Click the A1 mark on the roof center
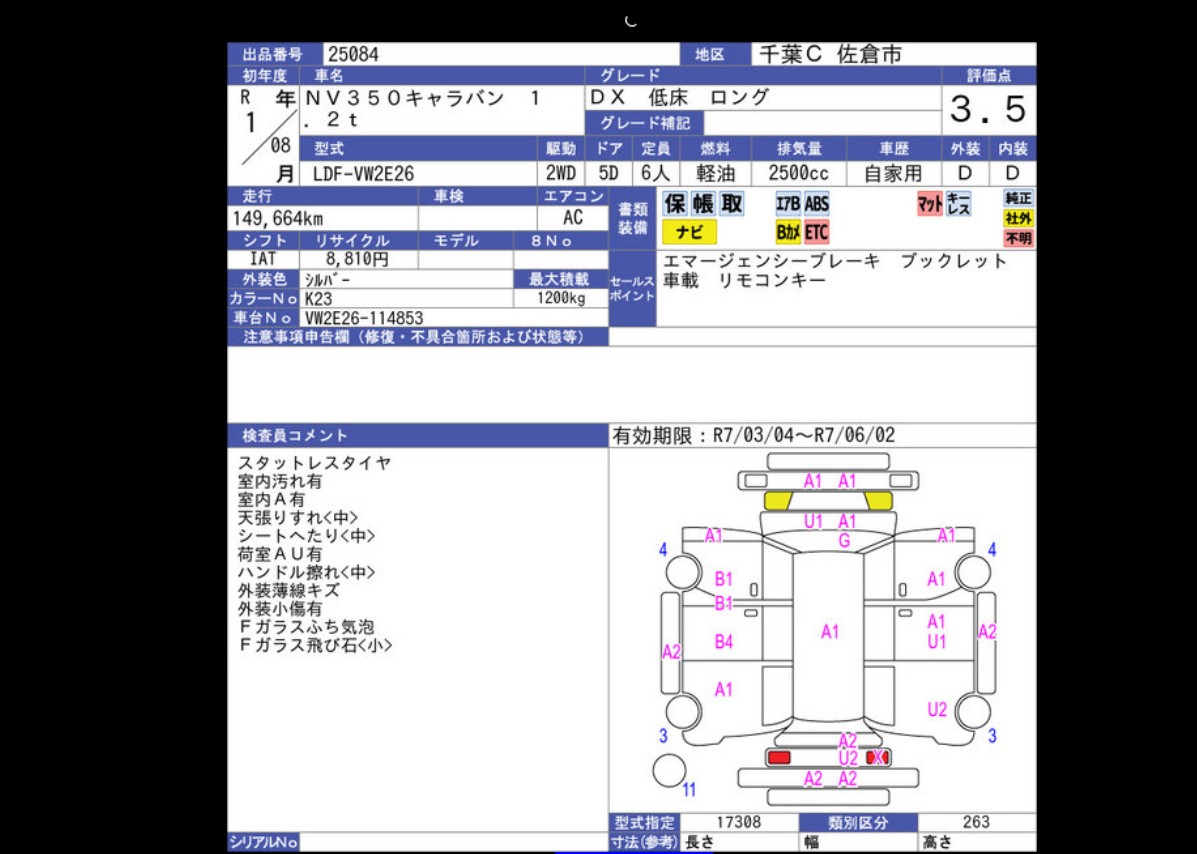1197x854 pixels. tap(830, 632)
